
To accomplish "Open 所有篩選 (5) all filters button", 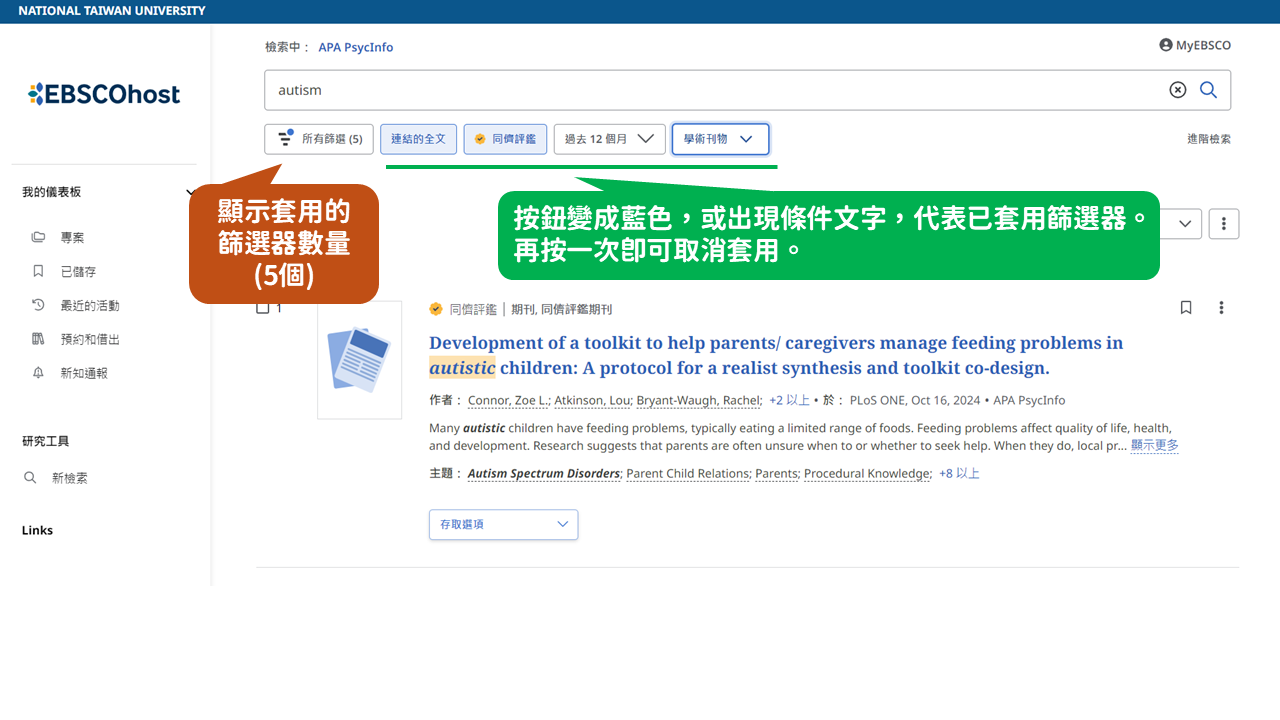I will click(319, 139).
